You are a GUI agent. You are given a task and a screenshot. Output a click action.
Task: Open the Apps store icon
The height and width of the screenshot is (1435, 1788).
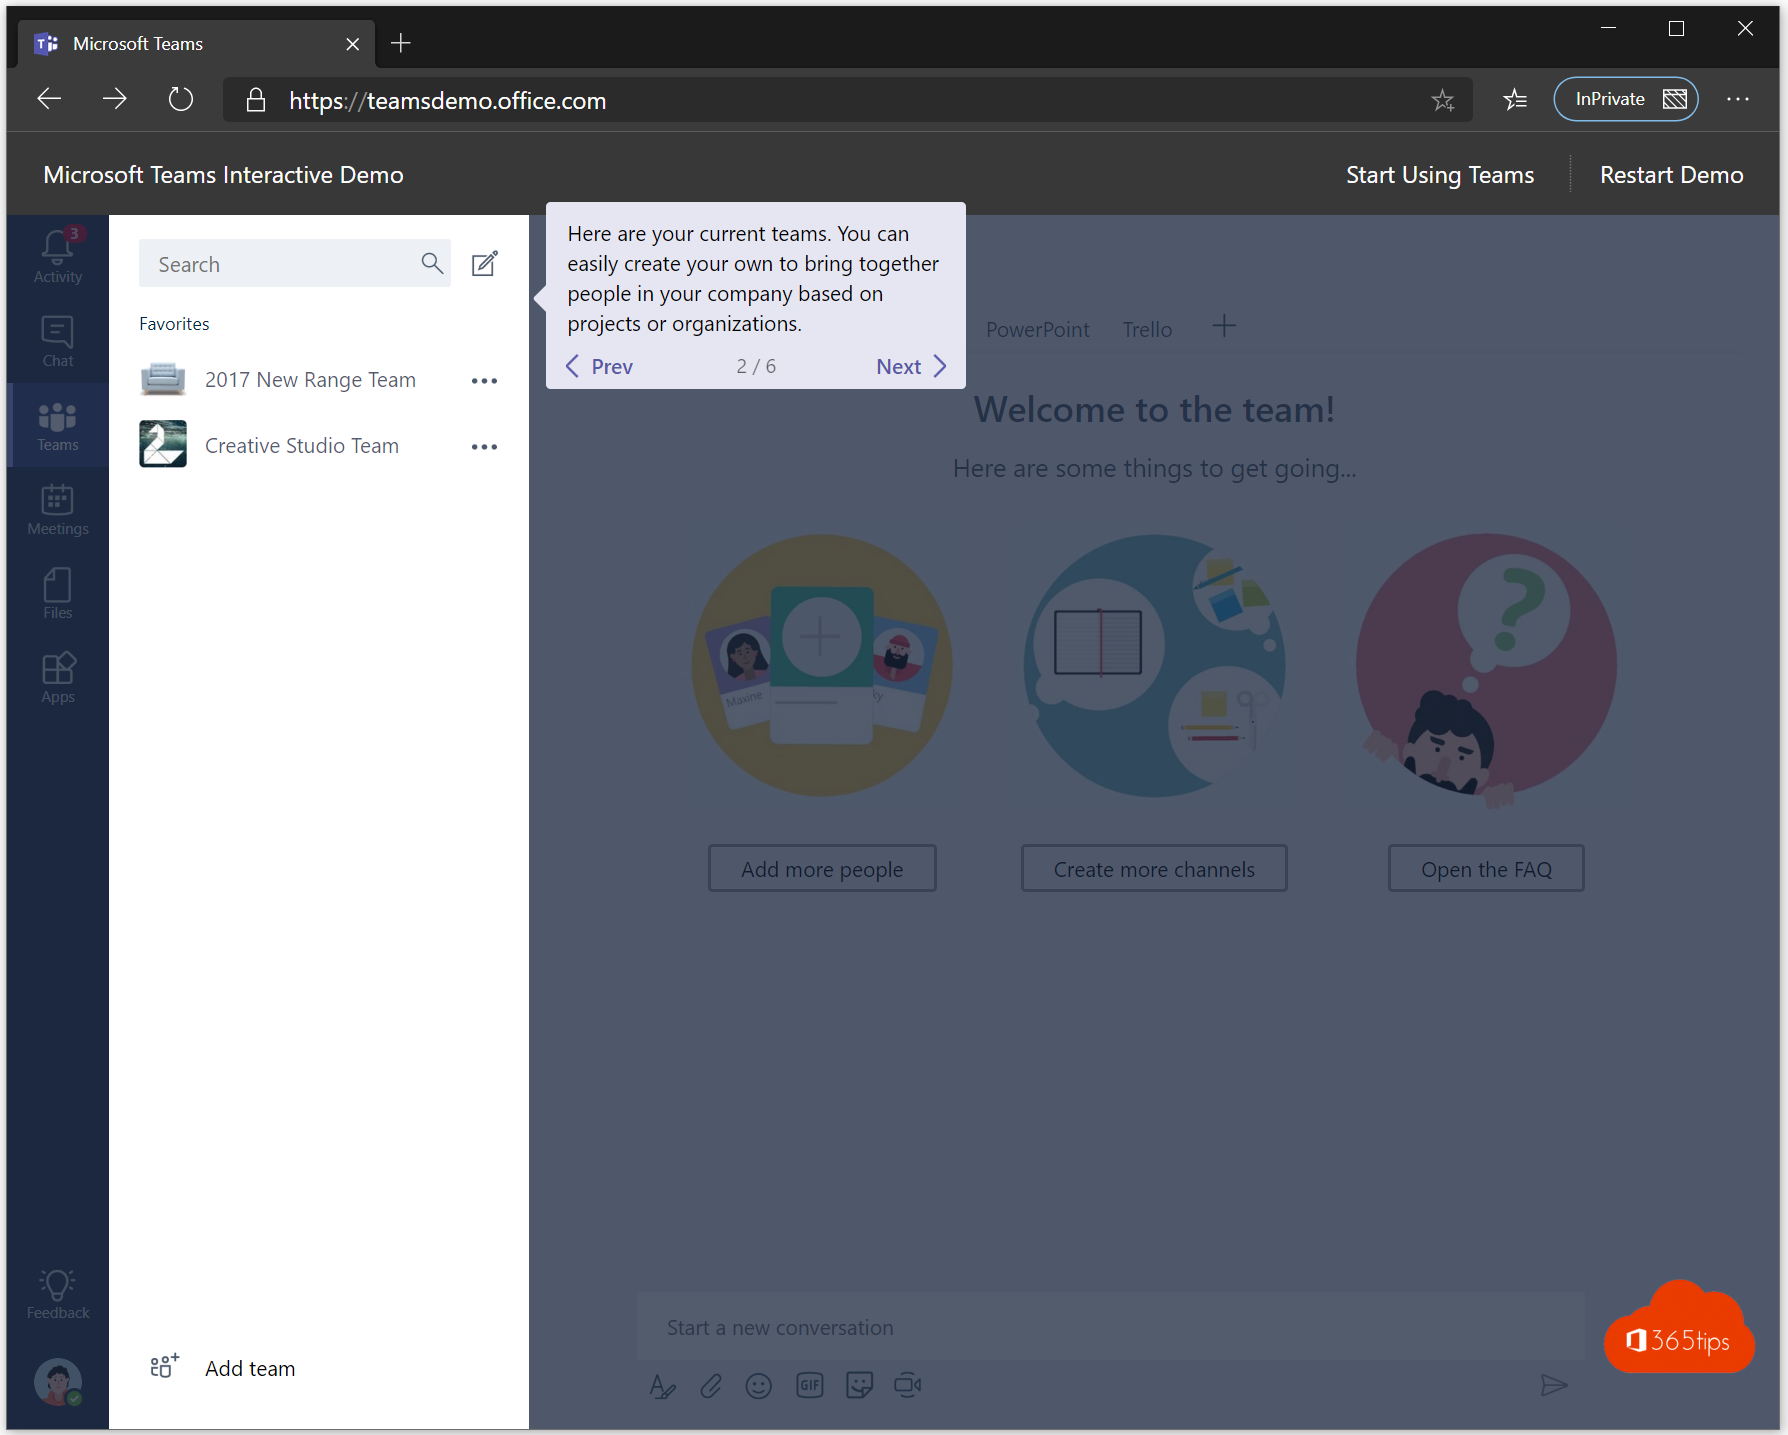point(57,678)
